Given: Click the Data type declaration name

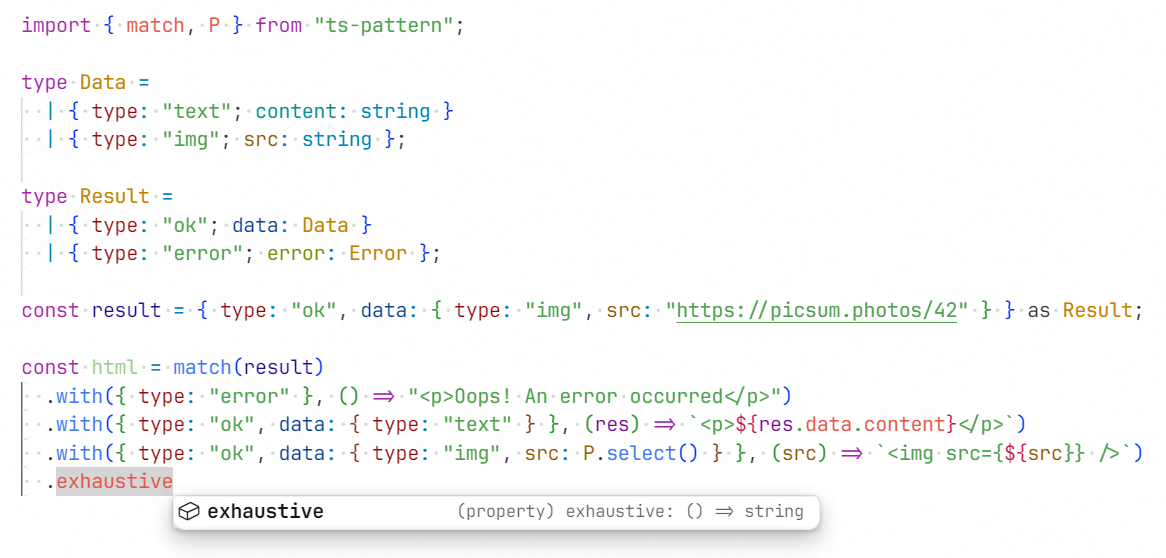Looking at the screenshot, I should click(103, 83).
